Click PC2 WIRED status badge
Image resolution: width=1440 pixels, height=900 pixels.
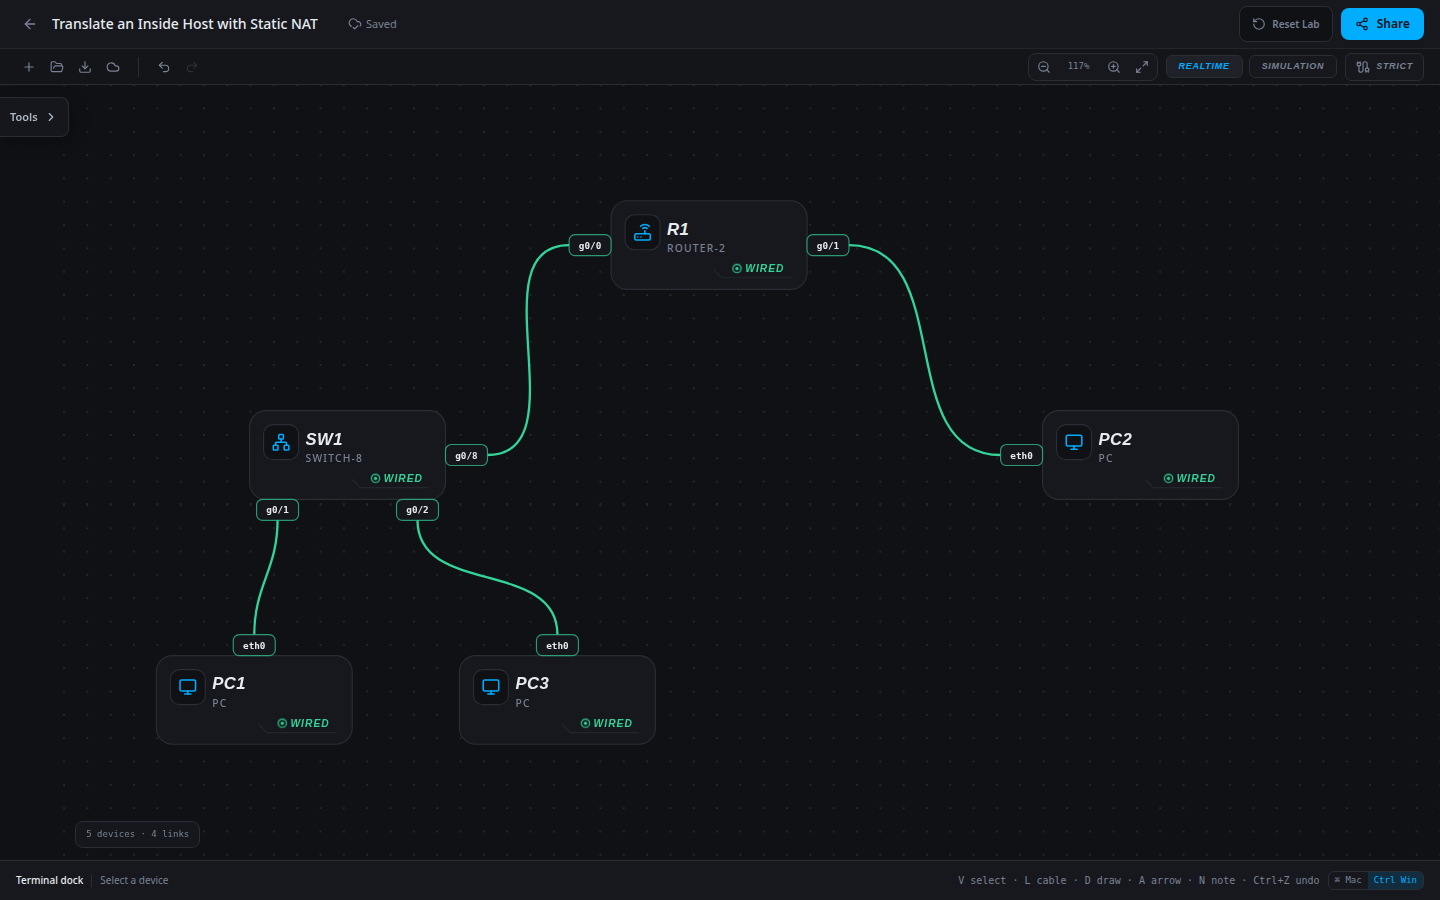(x=1189, y=478)
